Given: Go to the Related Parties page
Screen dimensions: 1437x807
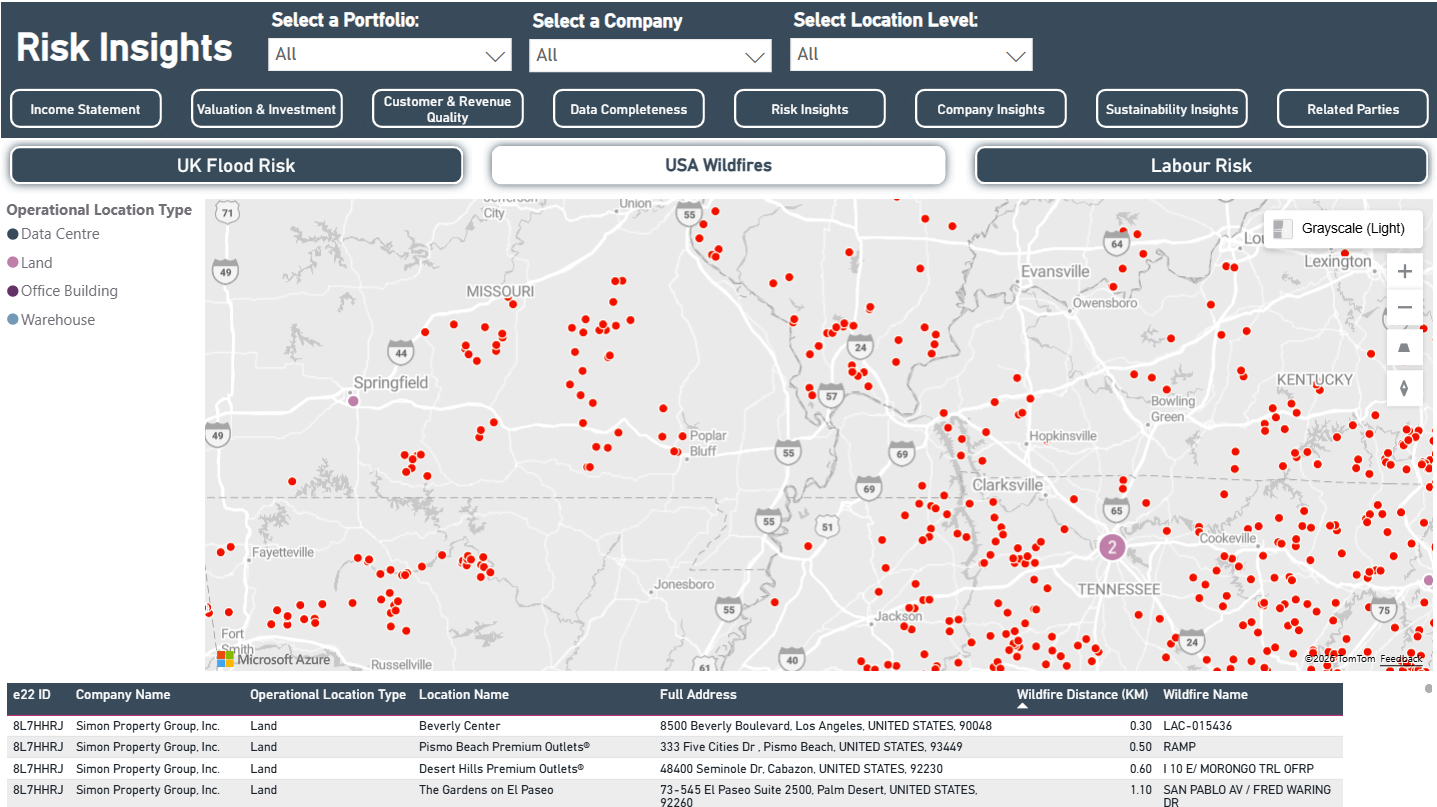Looking at the screenshot, I should click(1353, 109).
